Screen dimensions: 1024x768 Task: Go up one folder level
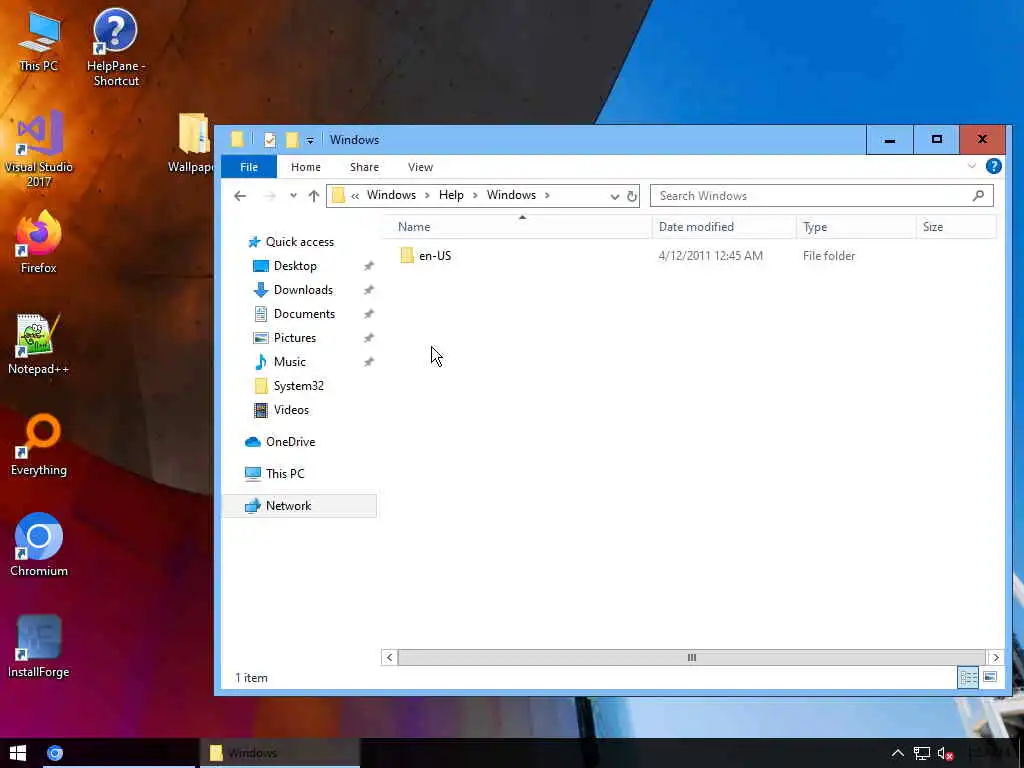coord(313,196)
